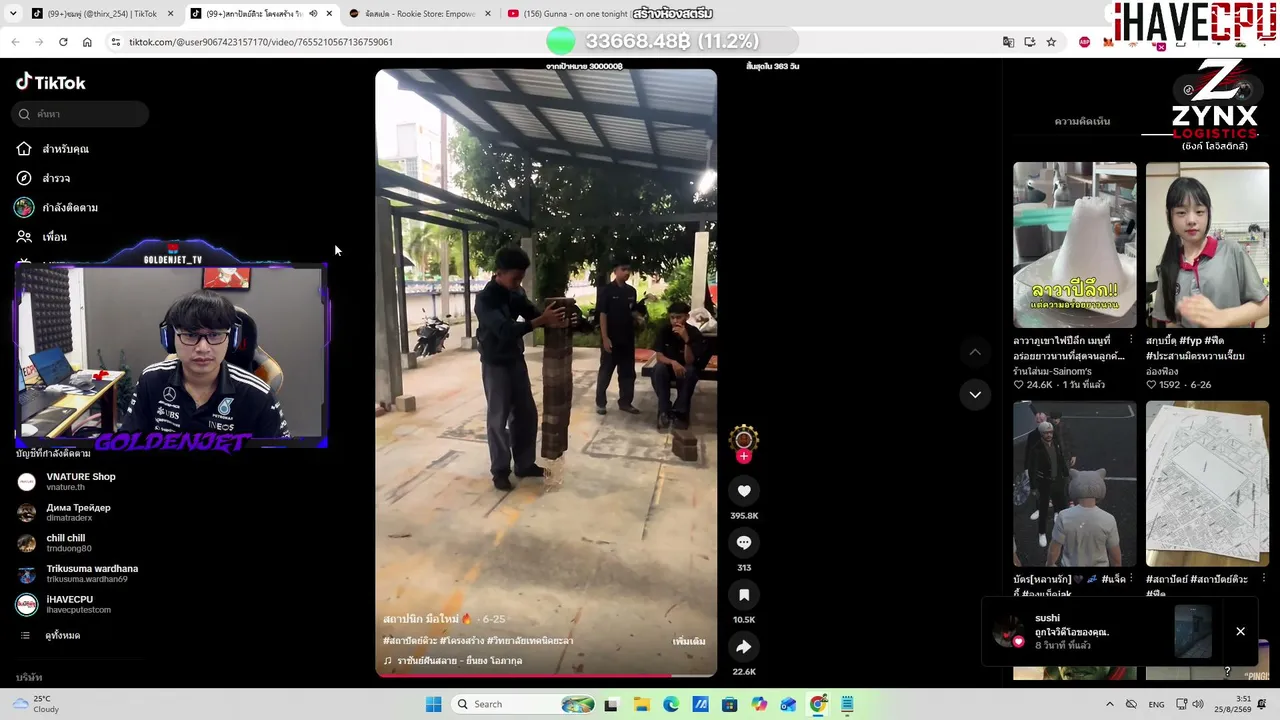This screenshot has width=1280, height=720.
Task: Open the AdBlock Plus extension
Action: pos(1085,42)
